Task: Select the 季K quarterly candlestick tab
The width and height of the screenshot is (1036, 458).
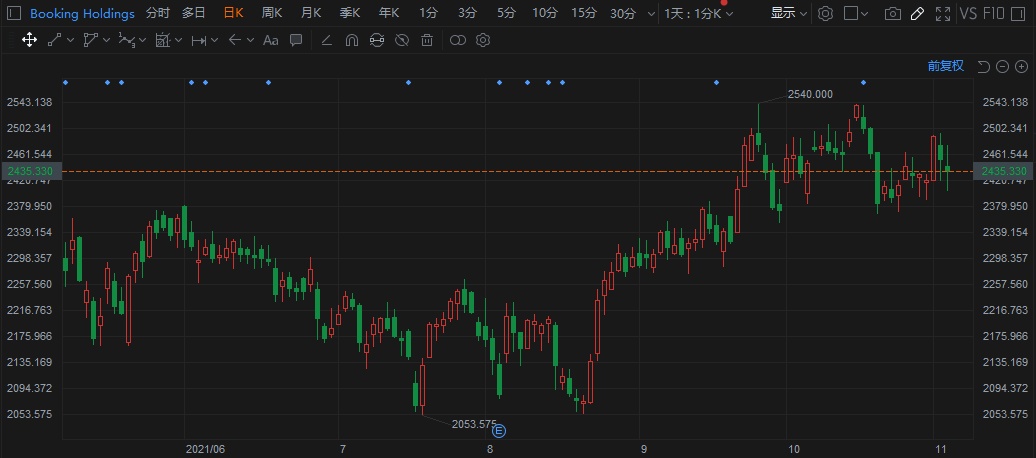Action: [x=350, y=13]
